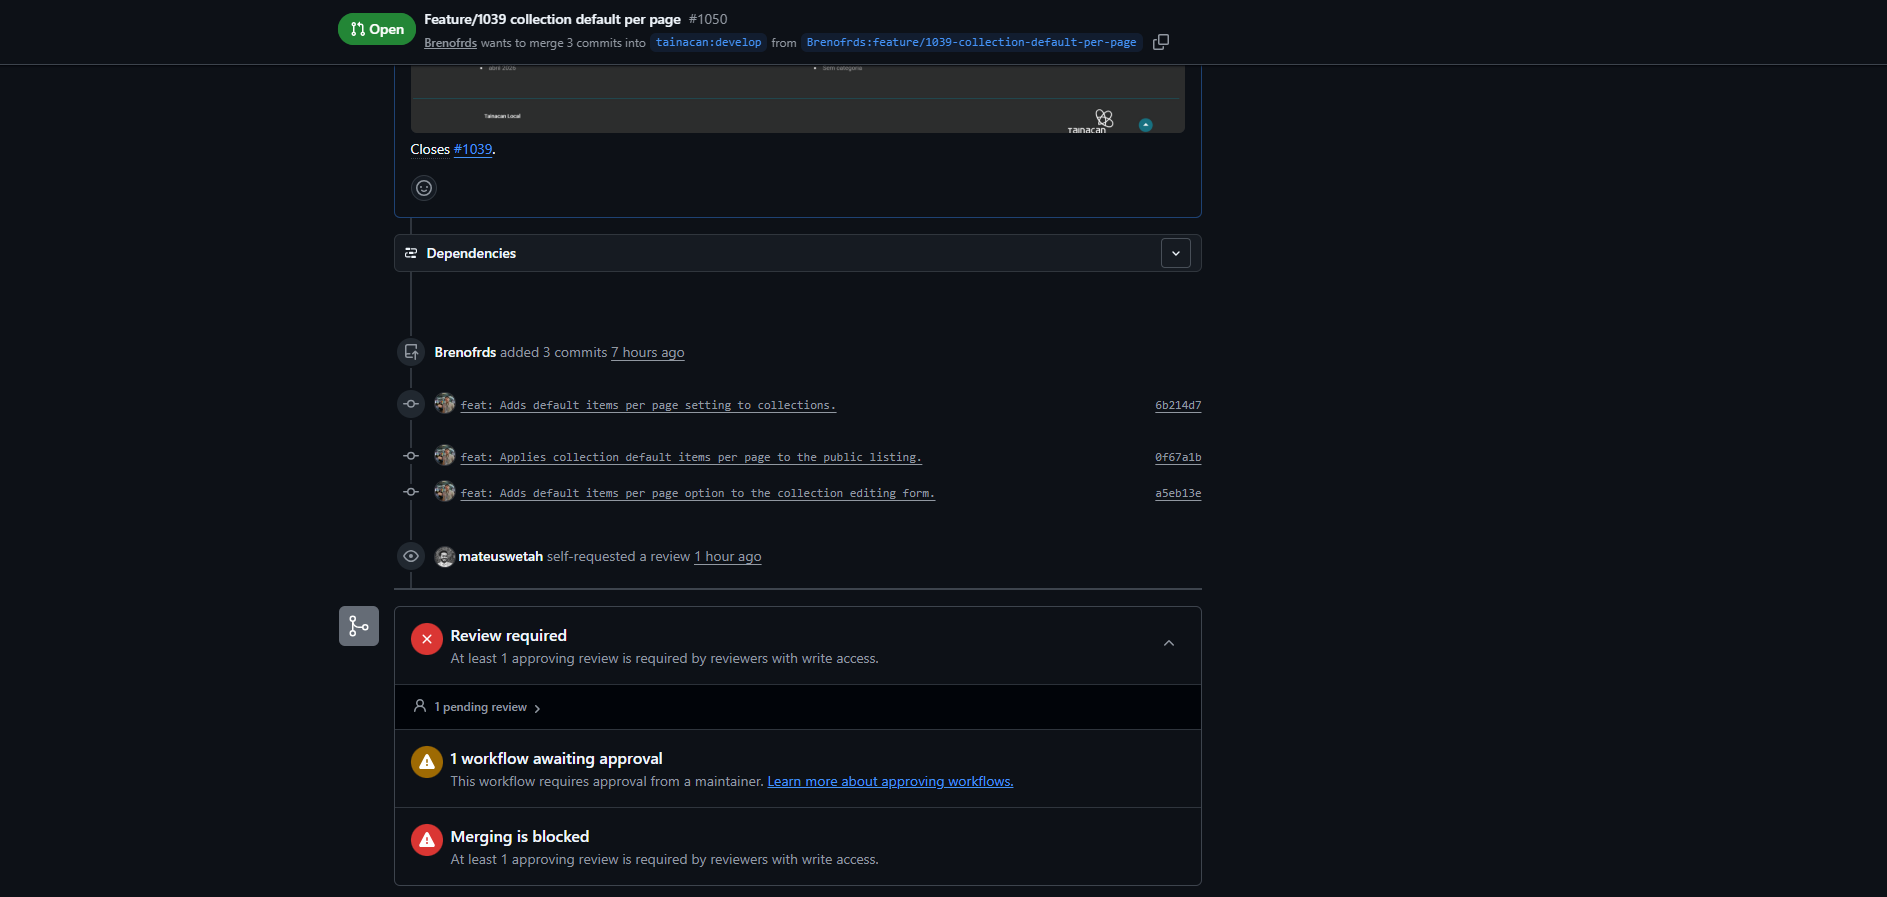Open commit 'Adds default items per page option'
Viewport: 1887px width, 897px height.
pos(698,493)
